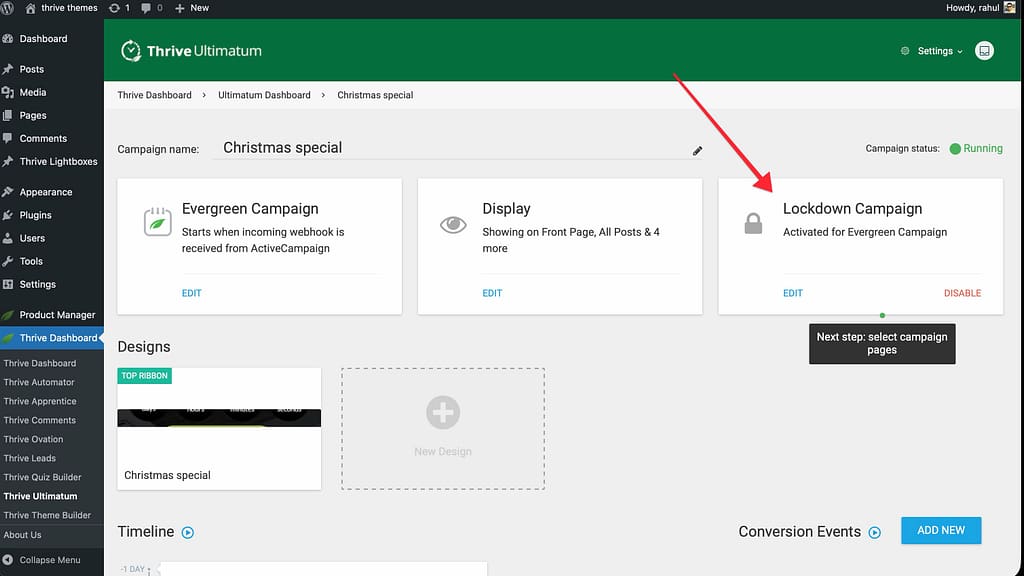Disable the Lockdown Campaign
Image resolution: width=1024 pixels, height=576 pixels.
point(962,293)
